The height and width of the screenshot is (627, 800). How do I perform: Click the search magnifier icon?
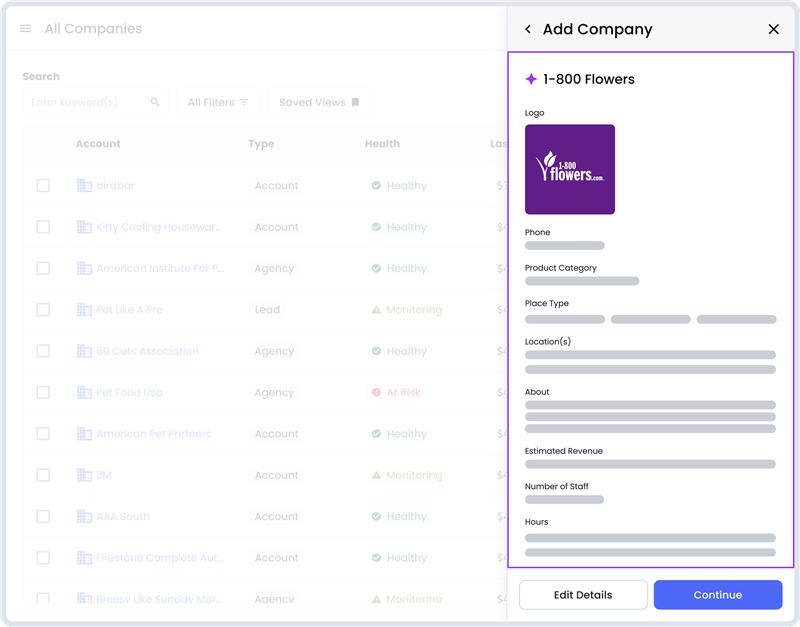pos(155,102)
